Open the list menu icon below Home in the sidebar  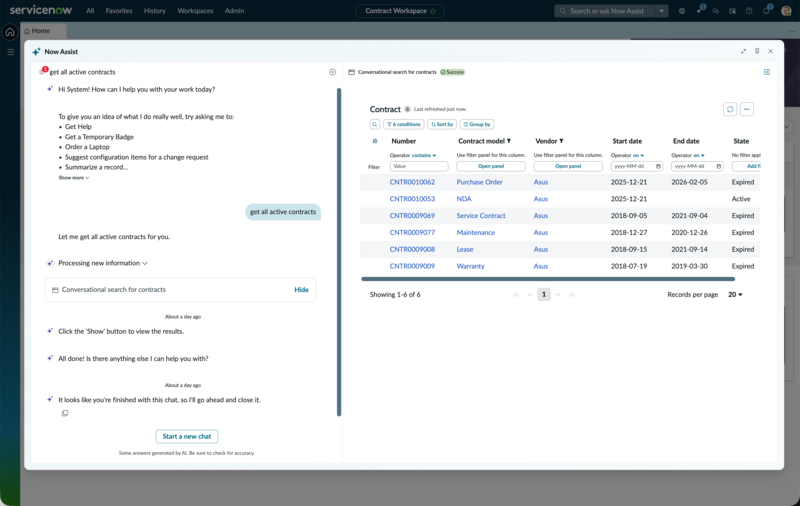tap(10, 52)
